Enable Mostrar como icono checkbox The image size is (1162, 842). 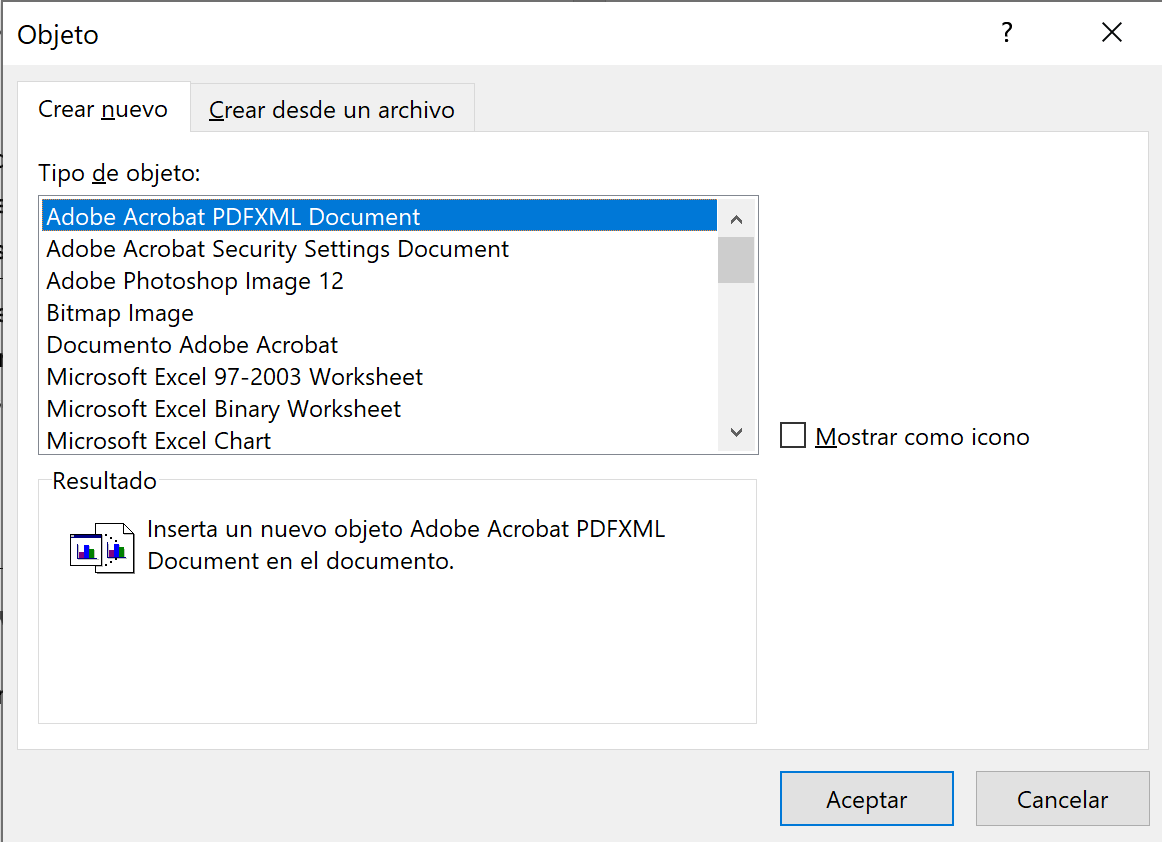pos(793,436)
